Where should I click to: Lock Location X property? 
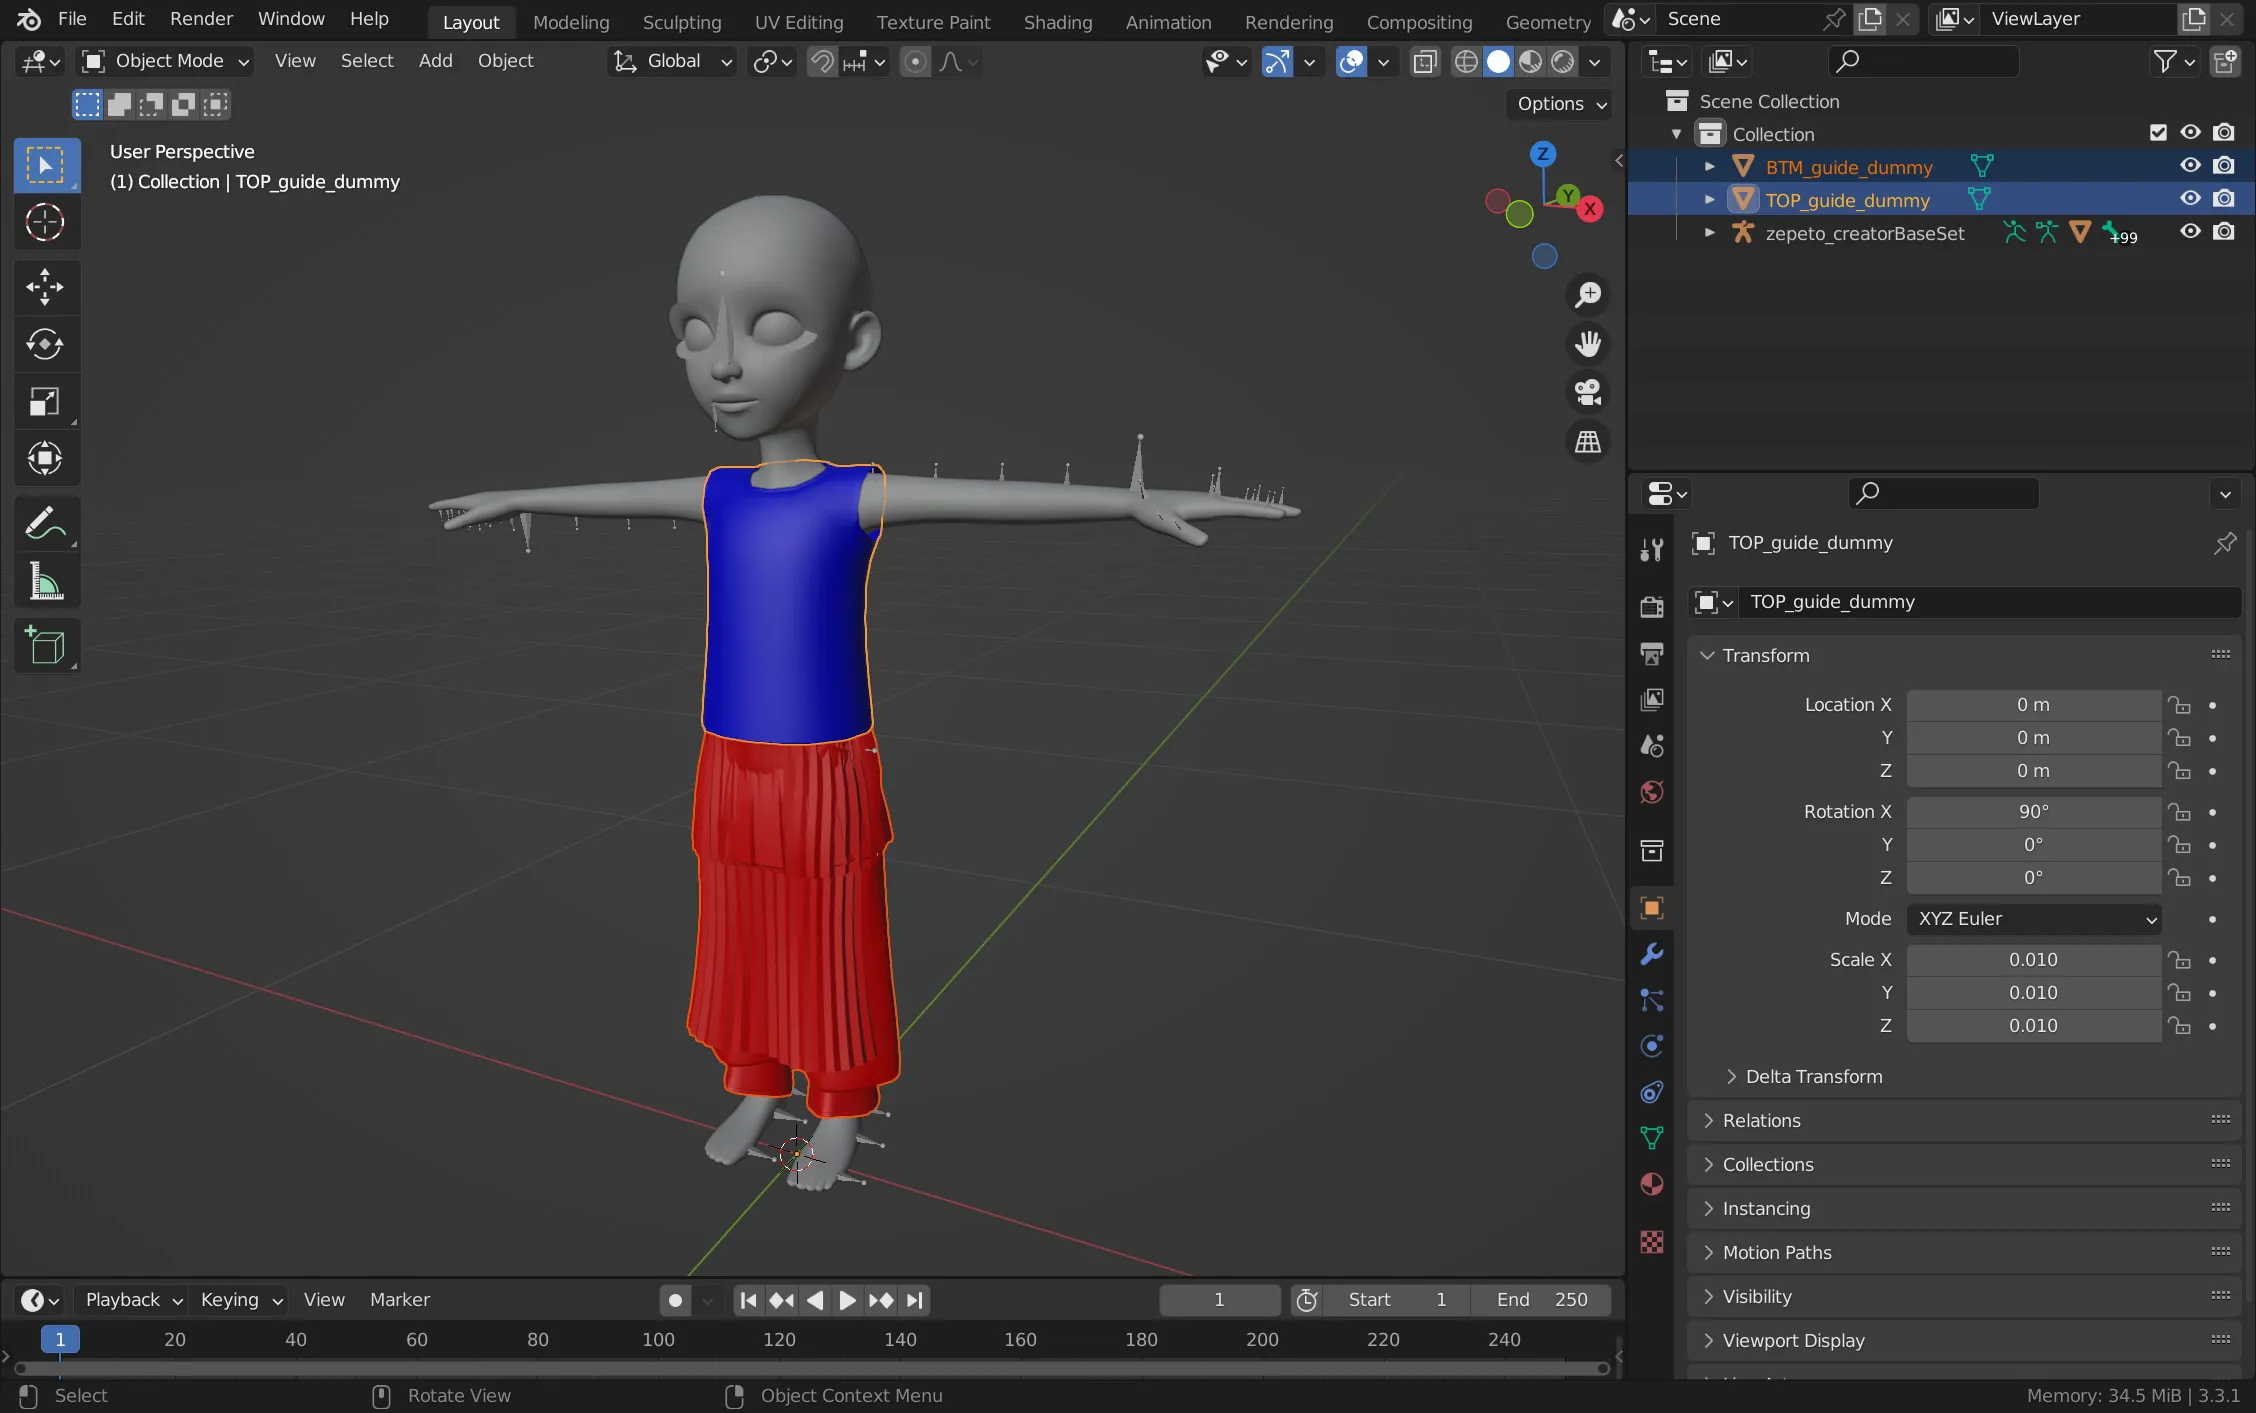point(2180,705)
